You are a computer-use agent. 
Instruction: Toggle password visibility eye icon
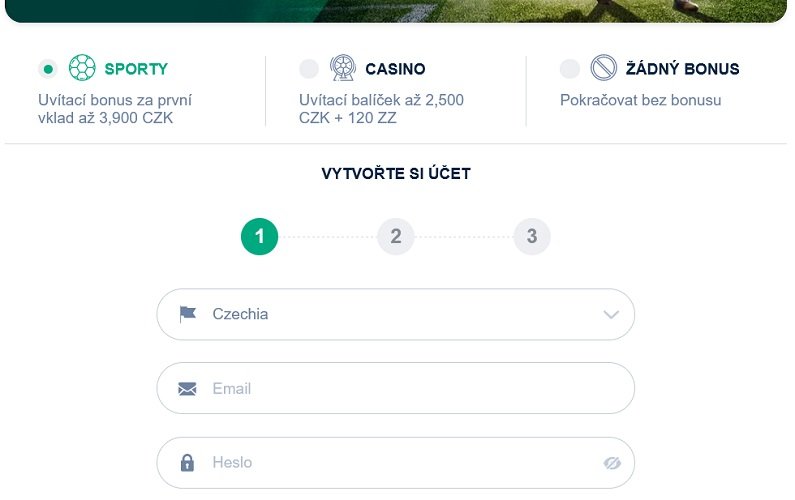(x=613, y=463)
